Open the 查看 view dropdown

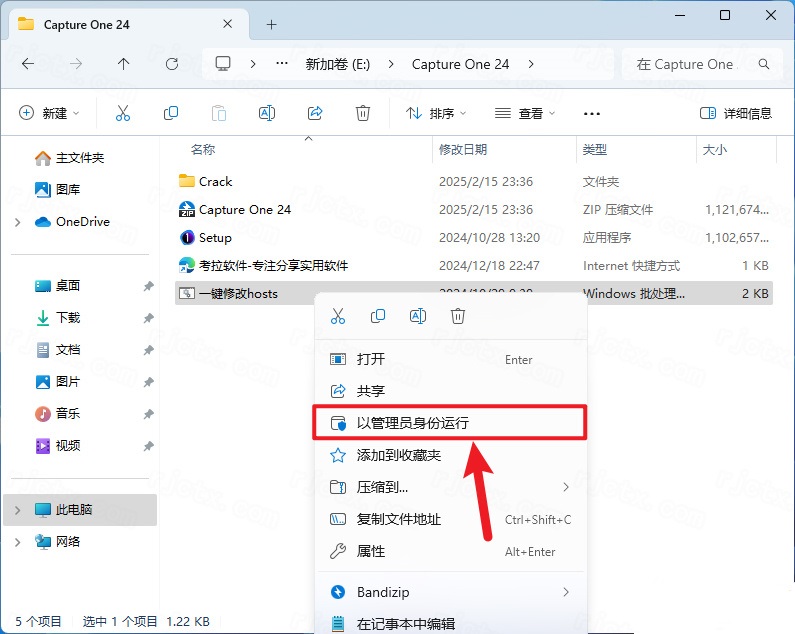[525, 113]
